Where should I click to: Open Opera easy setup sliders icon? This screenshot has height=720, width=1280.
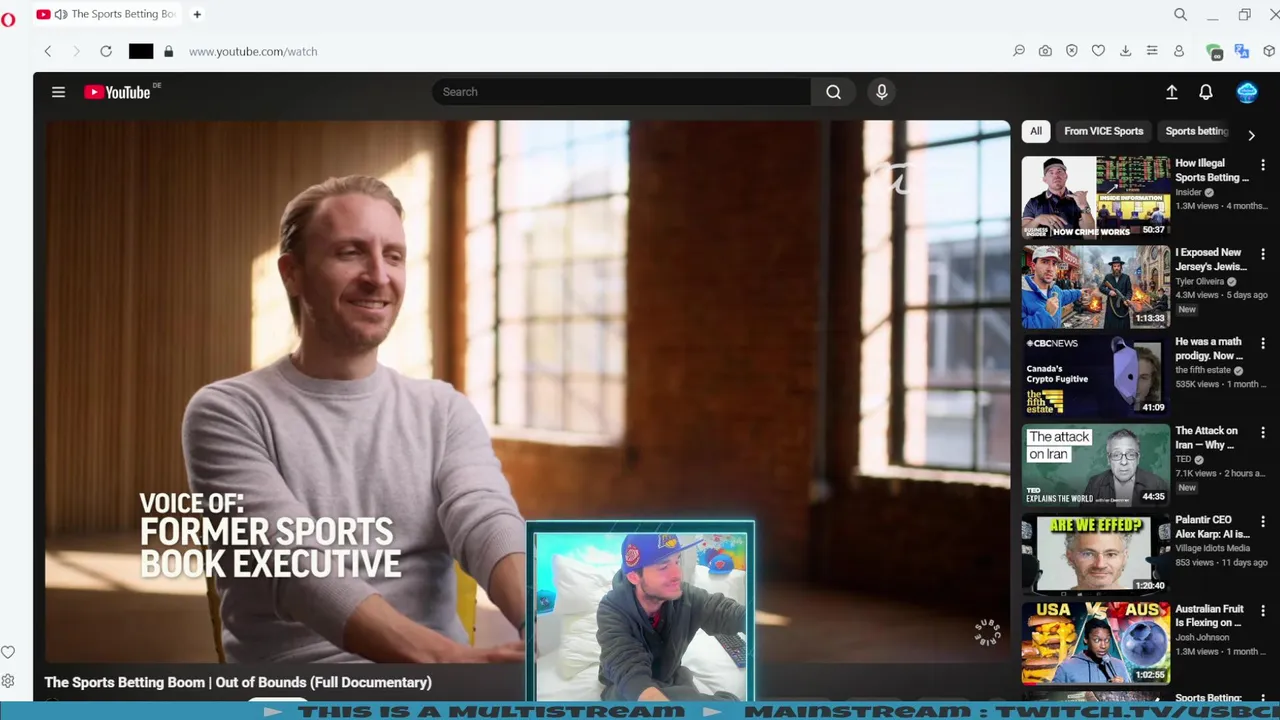click(x=1152, y=51)
